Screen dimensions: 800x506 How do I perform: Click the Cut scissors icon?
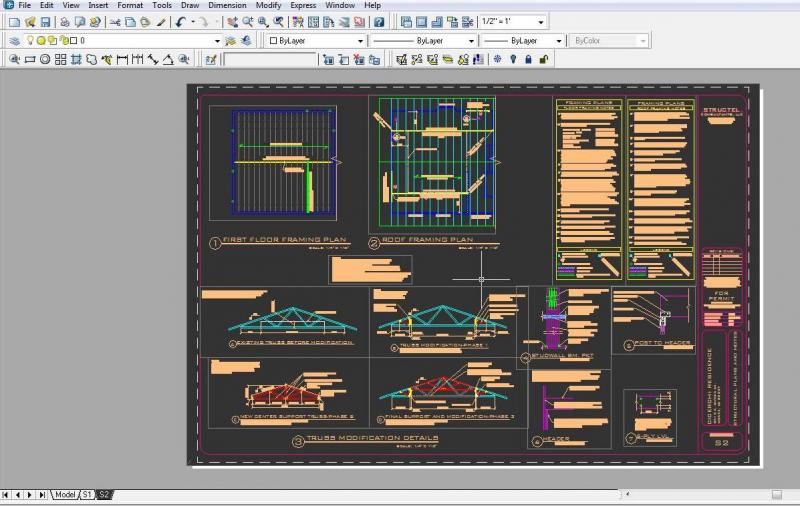[x=115, y=22]
